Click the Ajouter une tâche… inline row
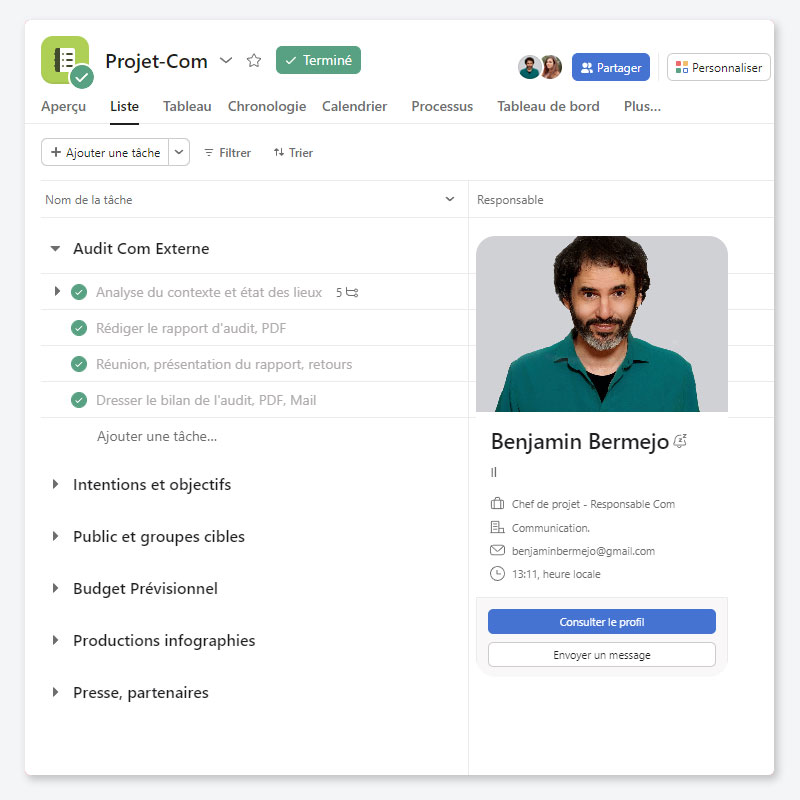The height and width of the screenshot is (800, 800). [x=157, y=436]
